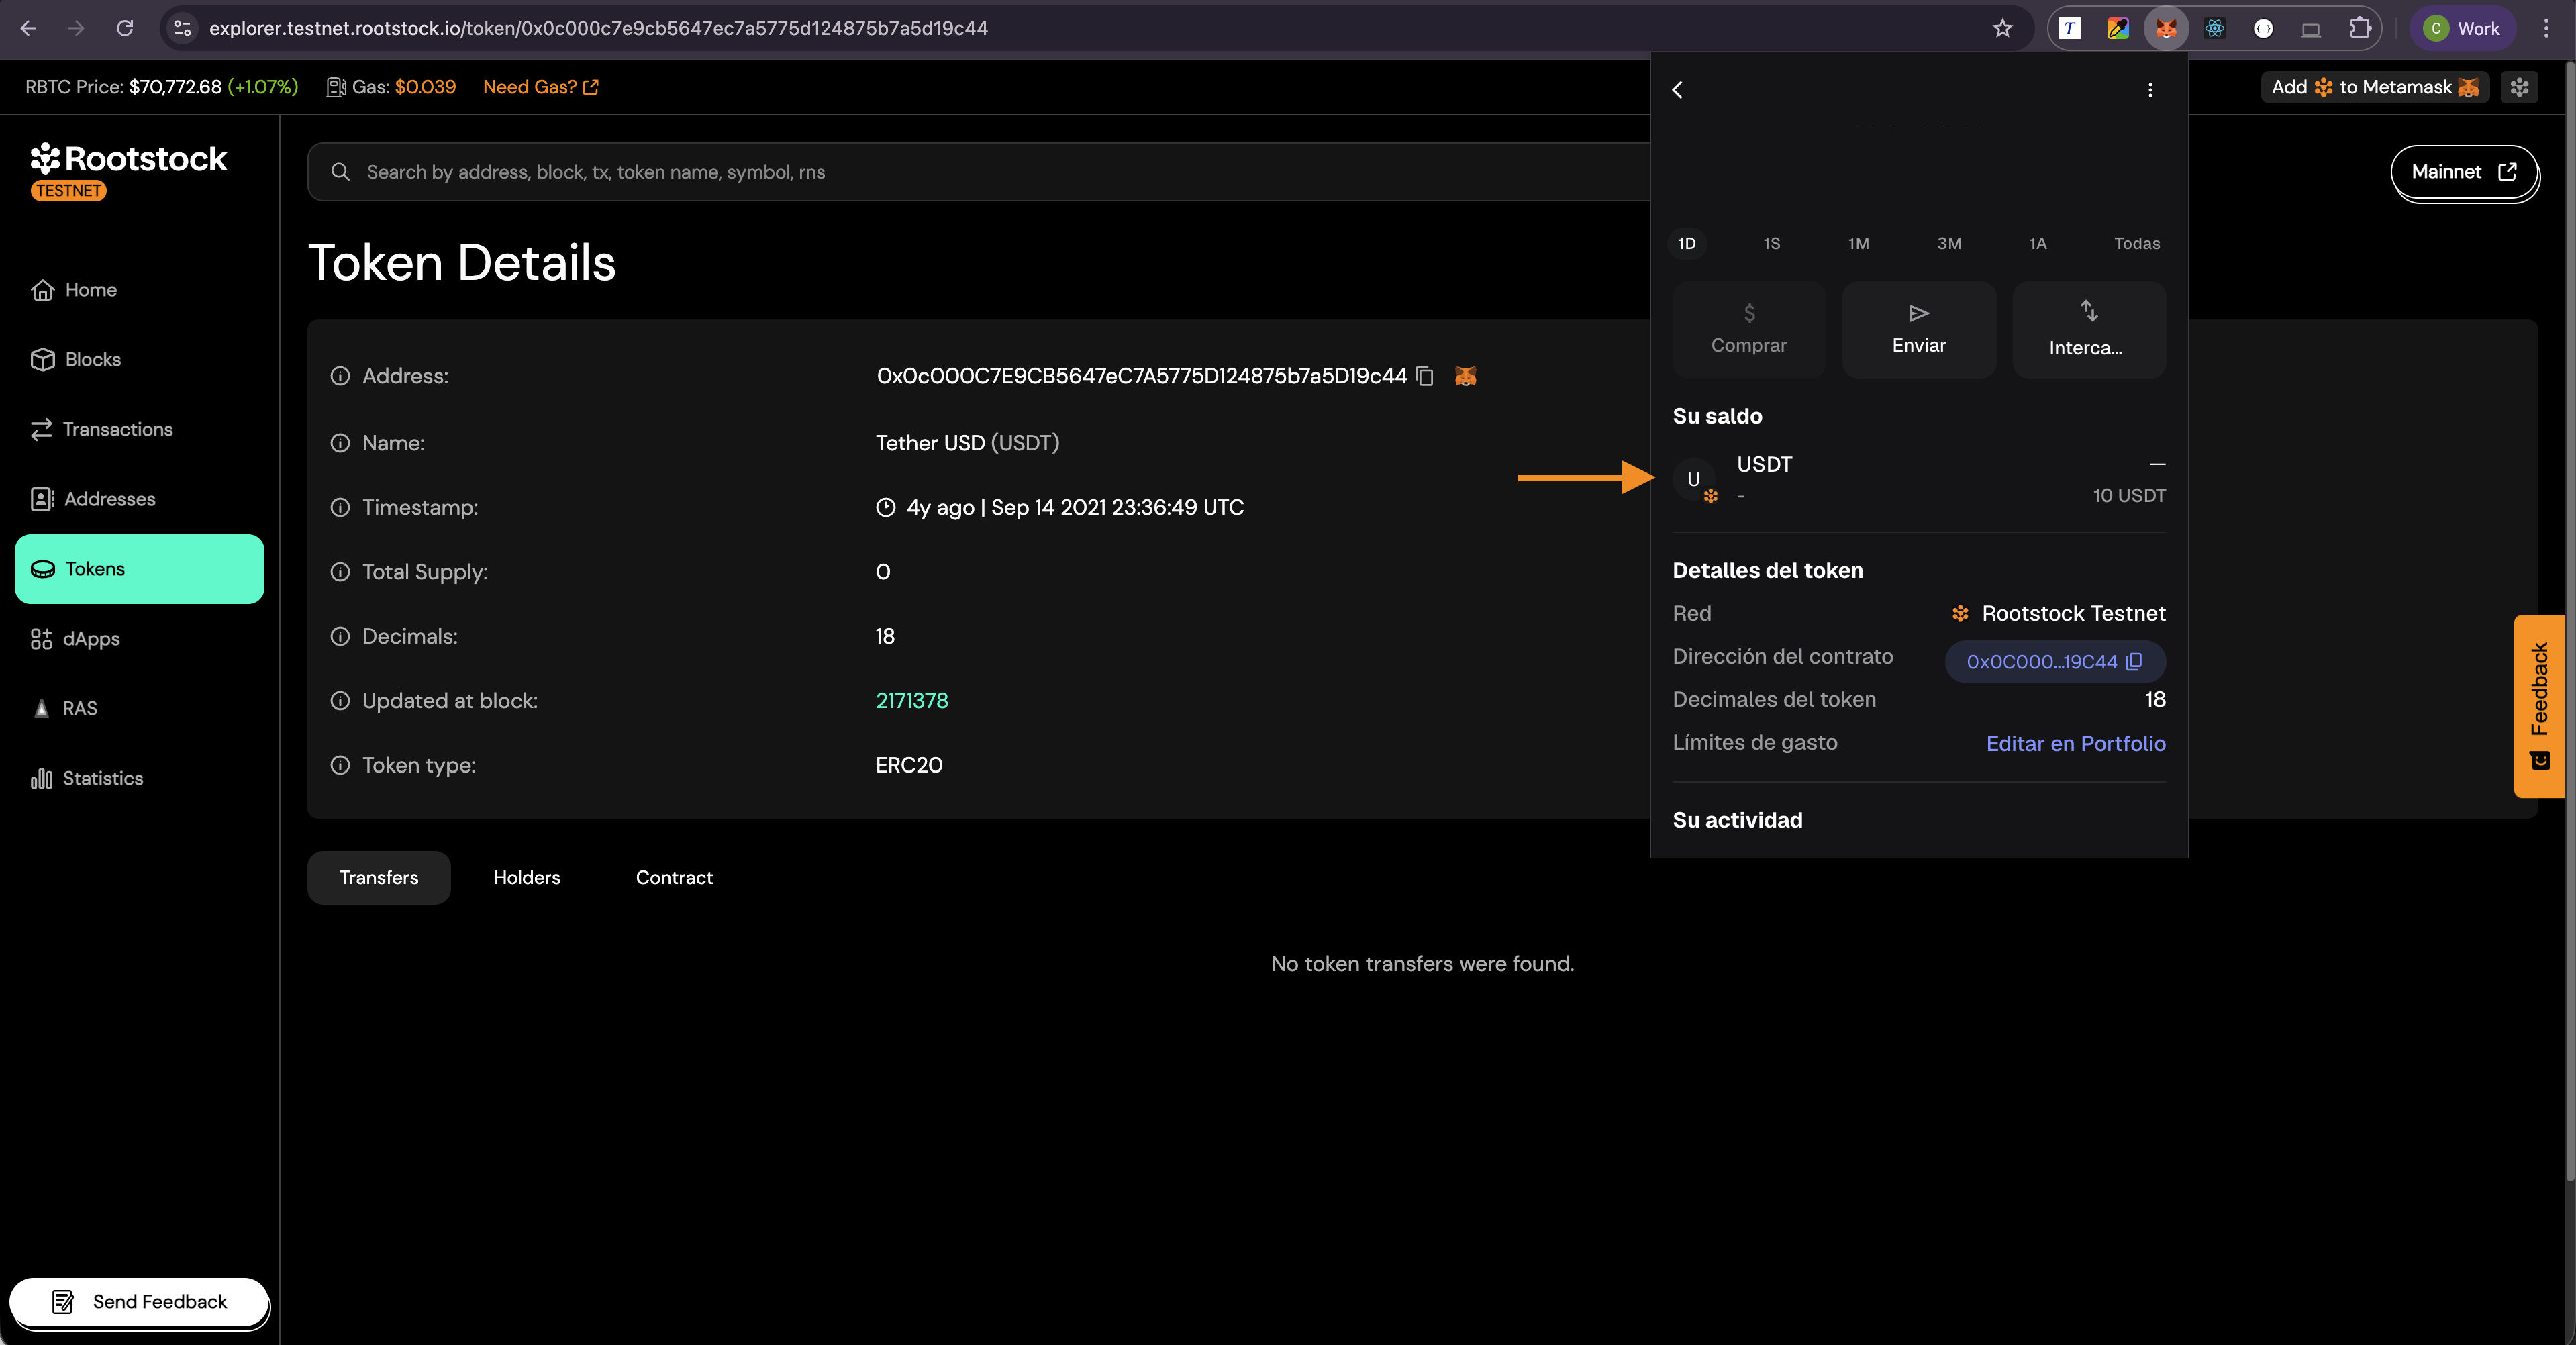Switch to the Holders tab

pos(527,877)
